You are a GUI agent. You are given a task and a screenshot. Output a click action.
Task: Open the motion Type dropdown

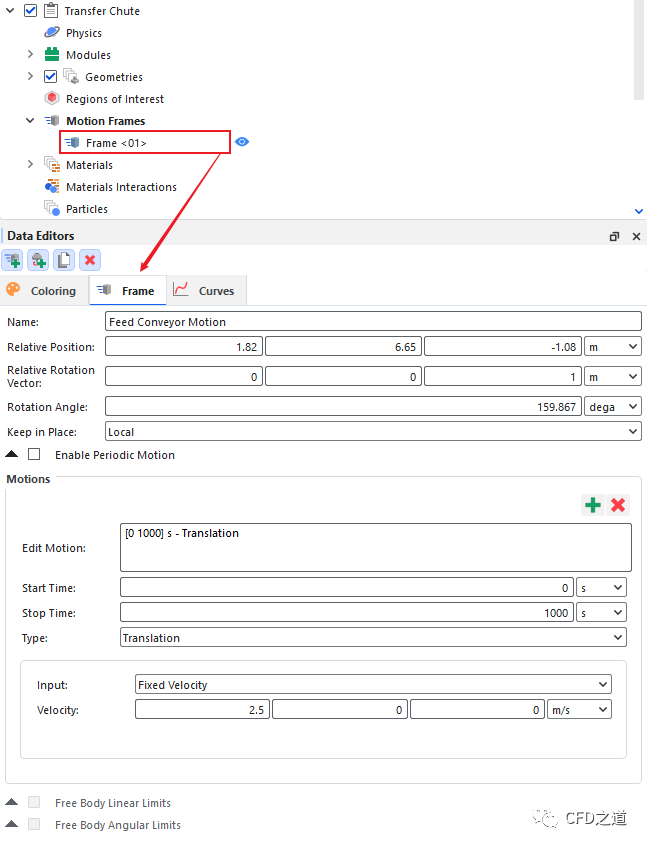click(x=372, y=637)
